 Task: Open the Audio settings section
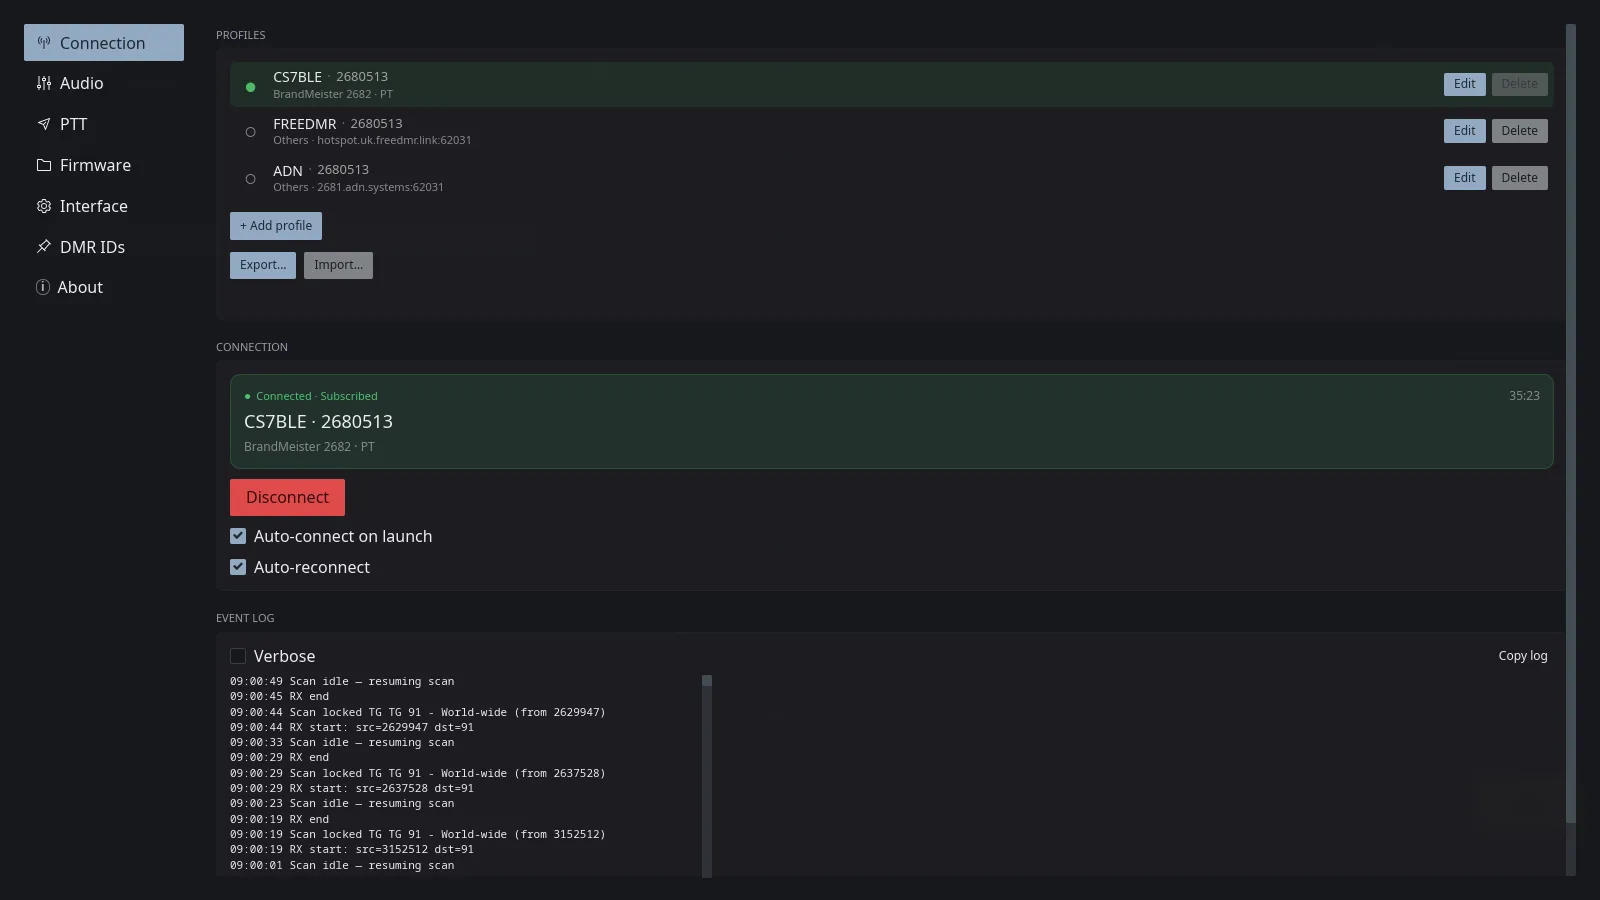[x=104, y=83]
